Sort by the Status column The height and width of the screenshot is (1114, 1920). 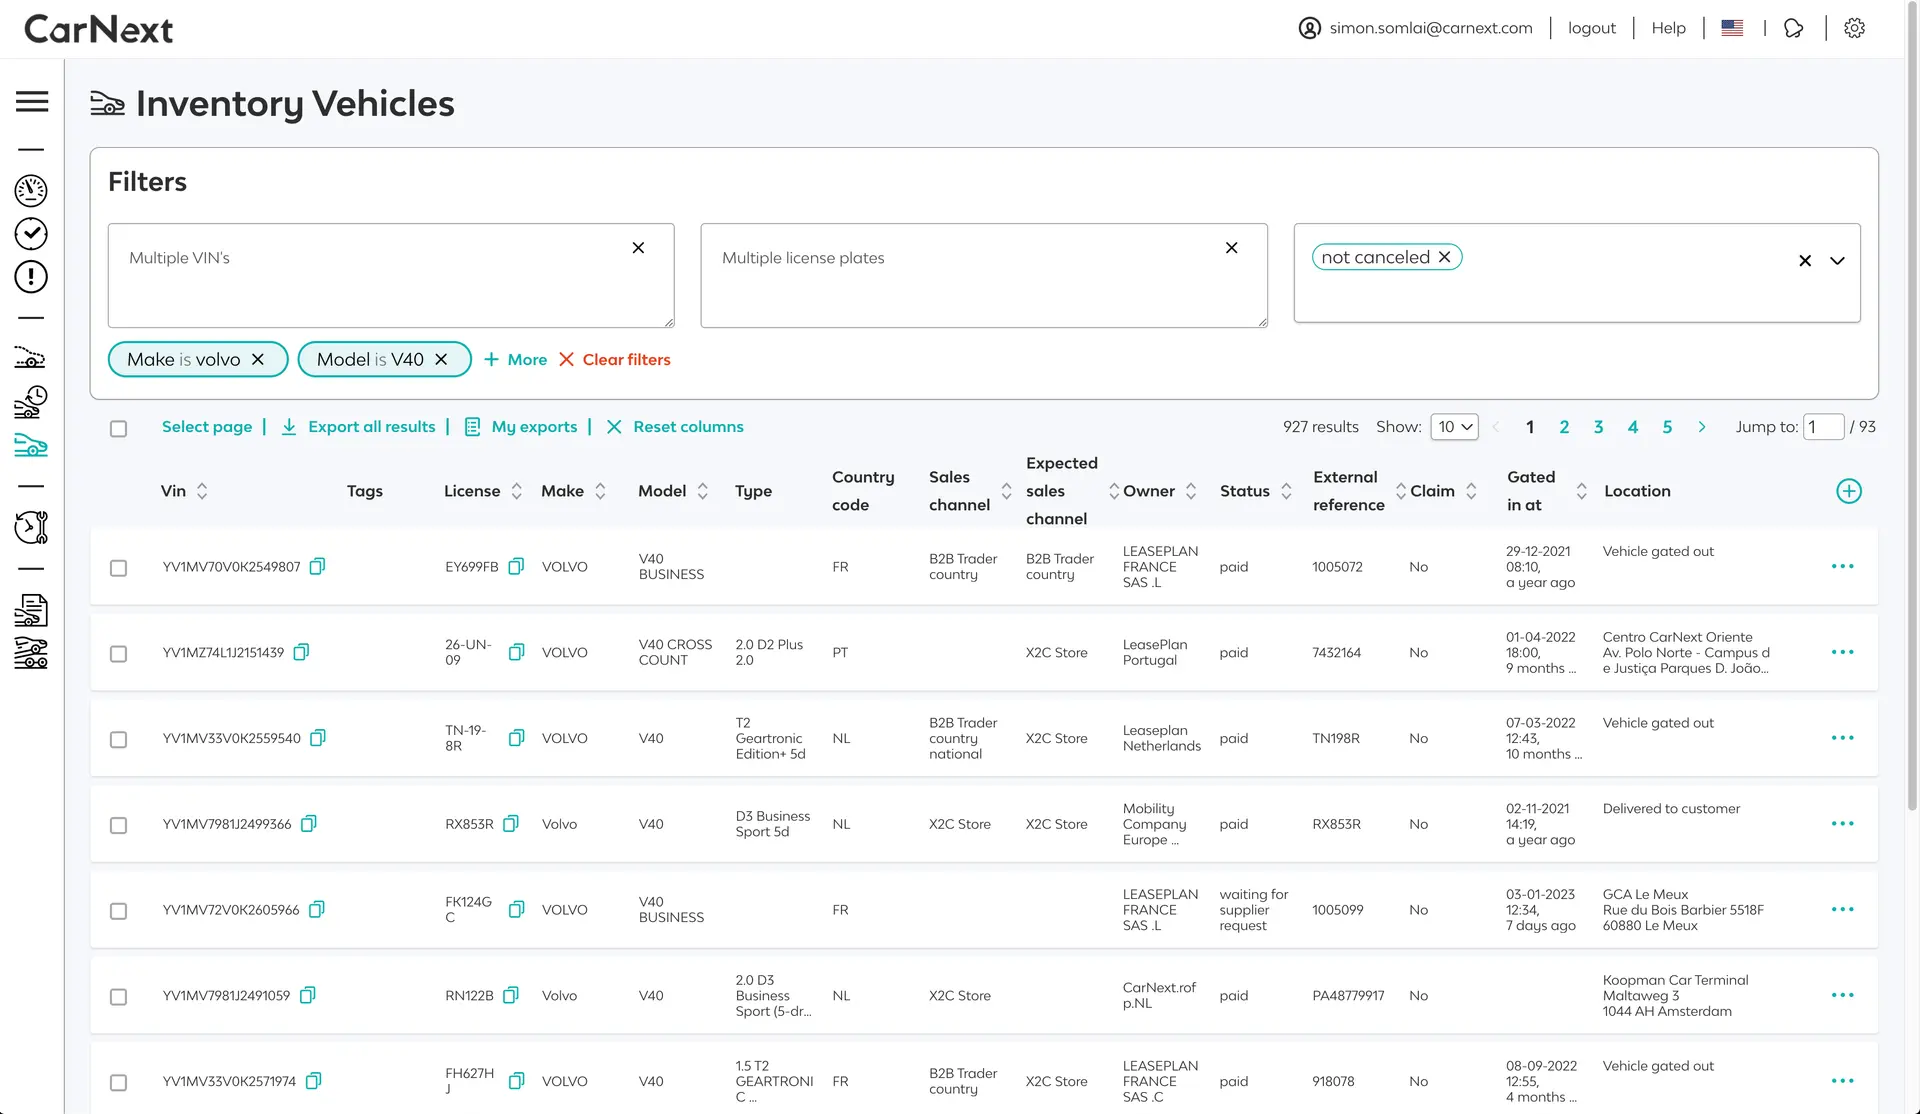click(1287, 491)
